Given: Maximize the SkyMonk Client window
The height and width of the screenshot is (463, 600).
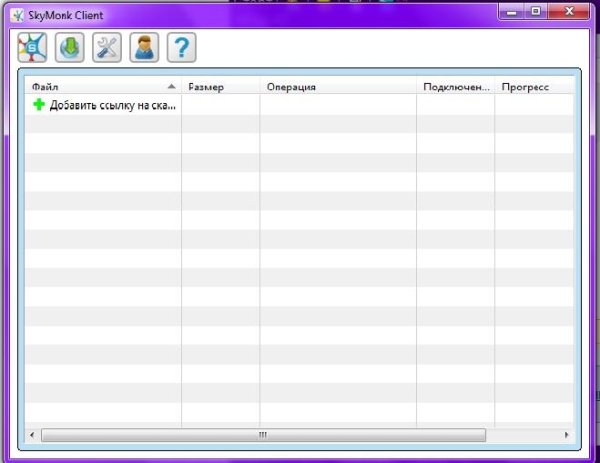Looking at the screenshot, I should (536, 11).
